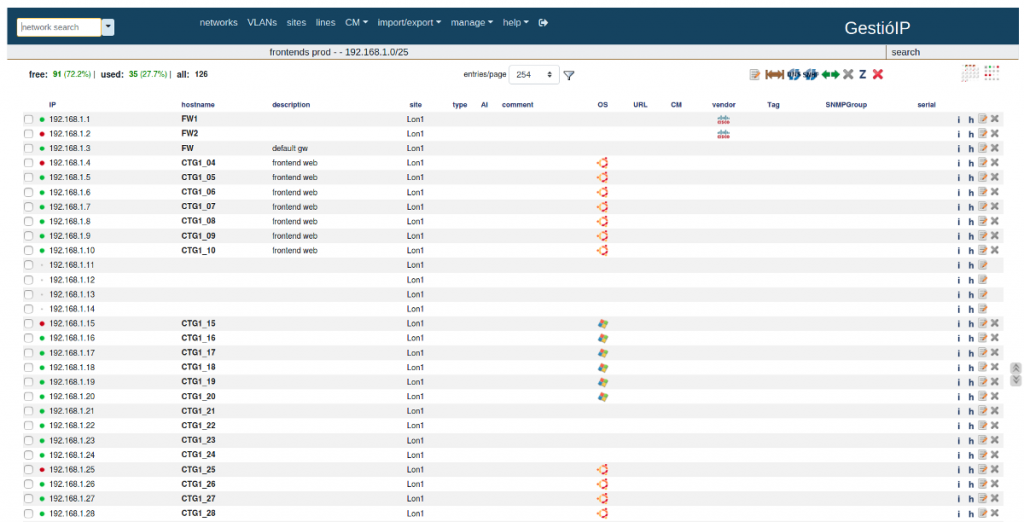The image size is (1024, 522).
Task: Expand the network search dropdown arrow
Action: (108, 28)
